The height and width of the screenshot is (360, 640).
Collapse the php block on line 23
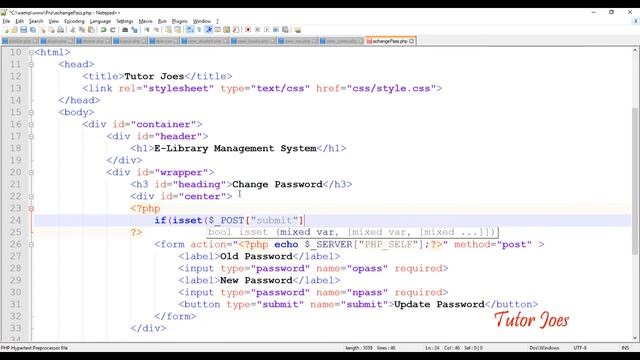(31, 209)
